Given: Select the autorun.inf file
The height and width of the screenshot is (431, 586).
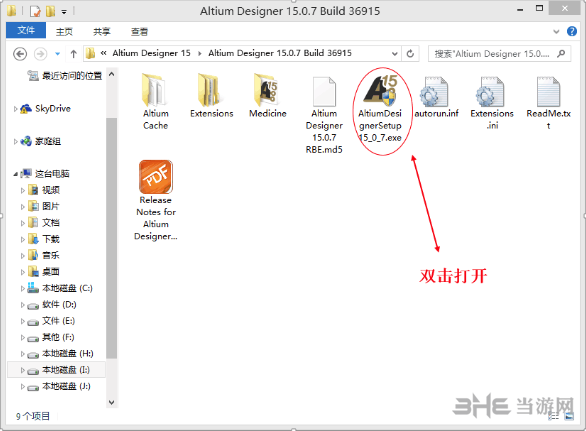Looking at the screenshot, I should point(436,97).
